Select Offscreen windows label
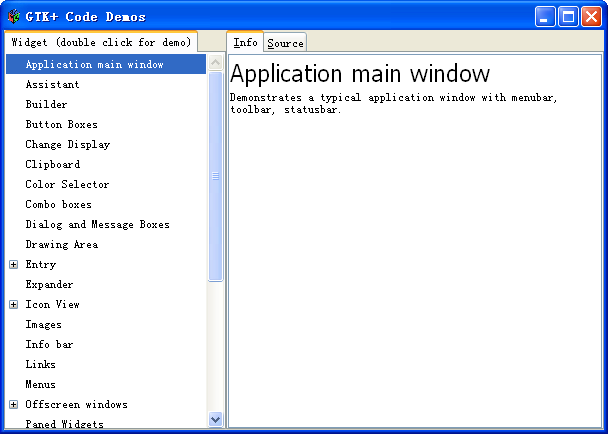 click(76, 405)
